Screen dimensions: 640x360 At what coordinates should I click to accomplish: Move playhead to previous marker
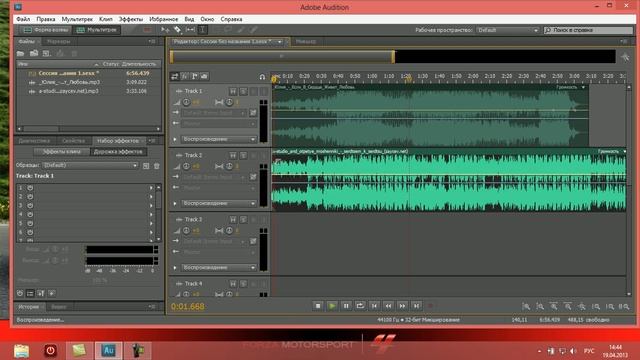(374, 306)
